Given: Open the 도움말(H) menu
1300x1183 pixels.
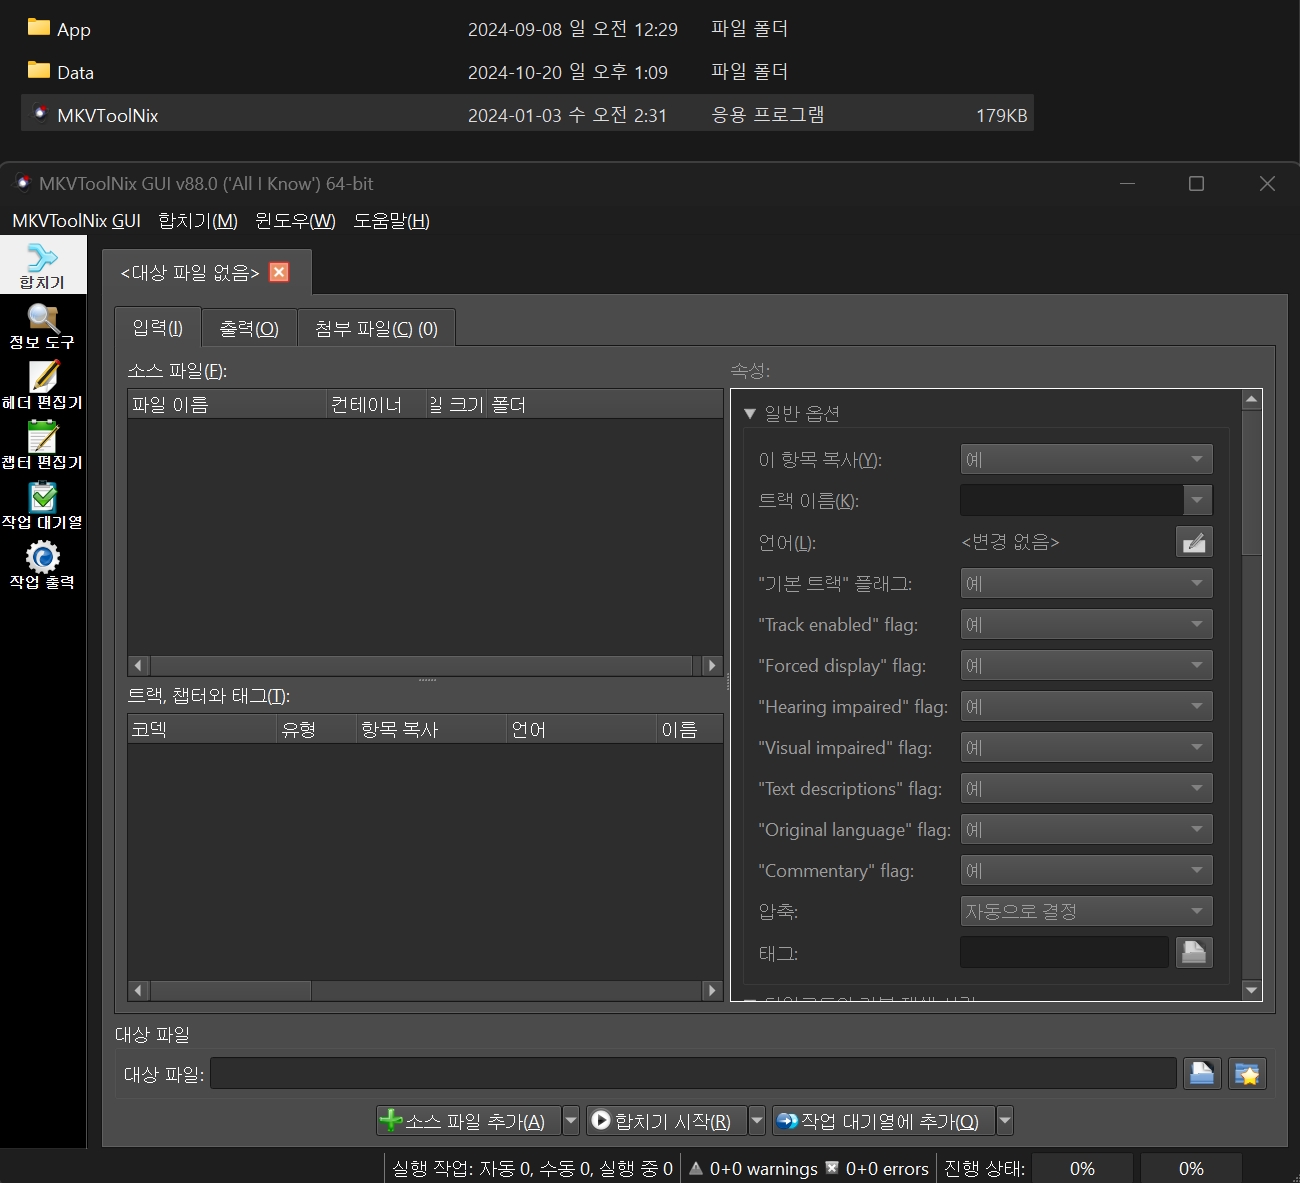Looking at the screenshot, I should 391,220.
